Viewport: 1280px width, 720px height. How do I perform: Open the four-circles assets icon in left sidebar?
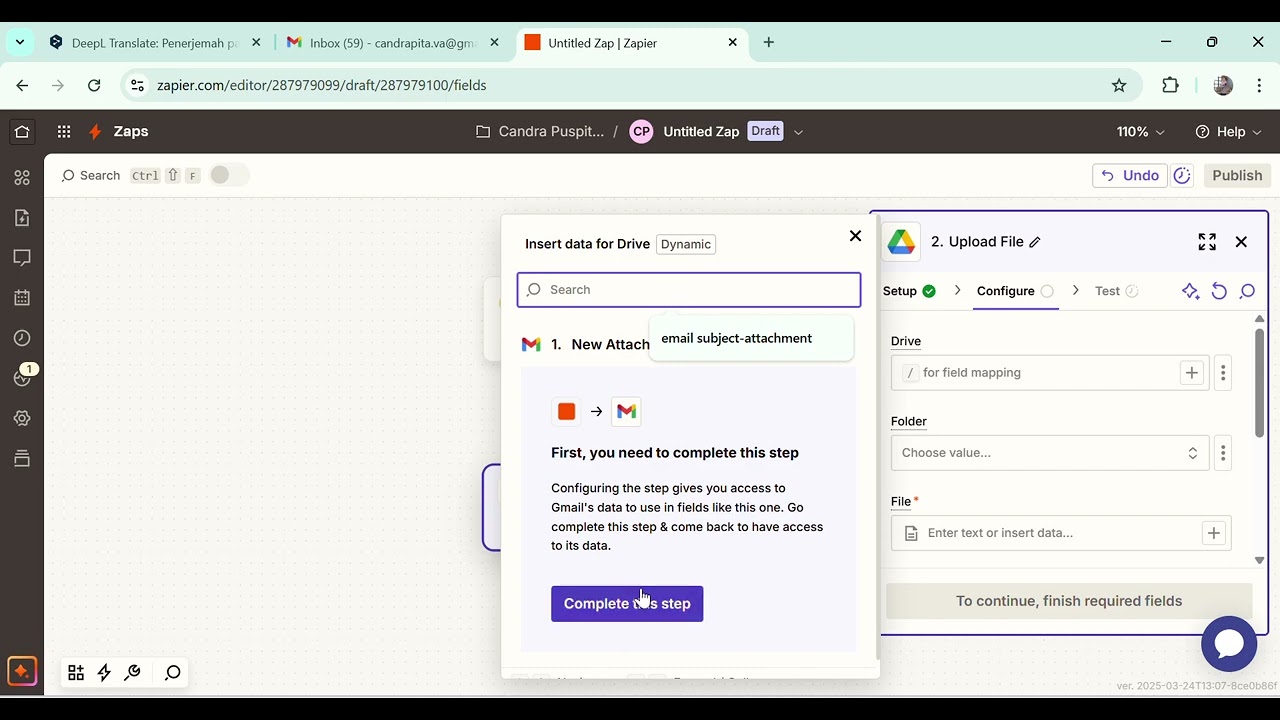coord(22,178)
